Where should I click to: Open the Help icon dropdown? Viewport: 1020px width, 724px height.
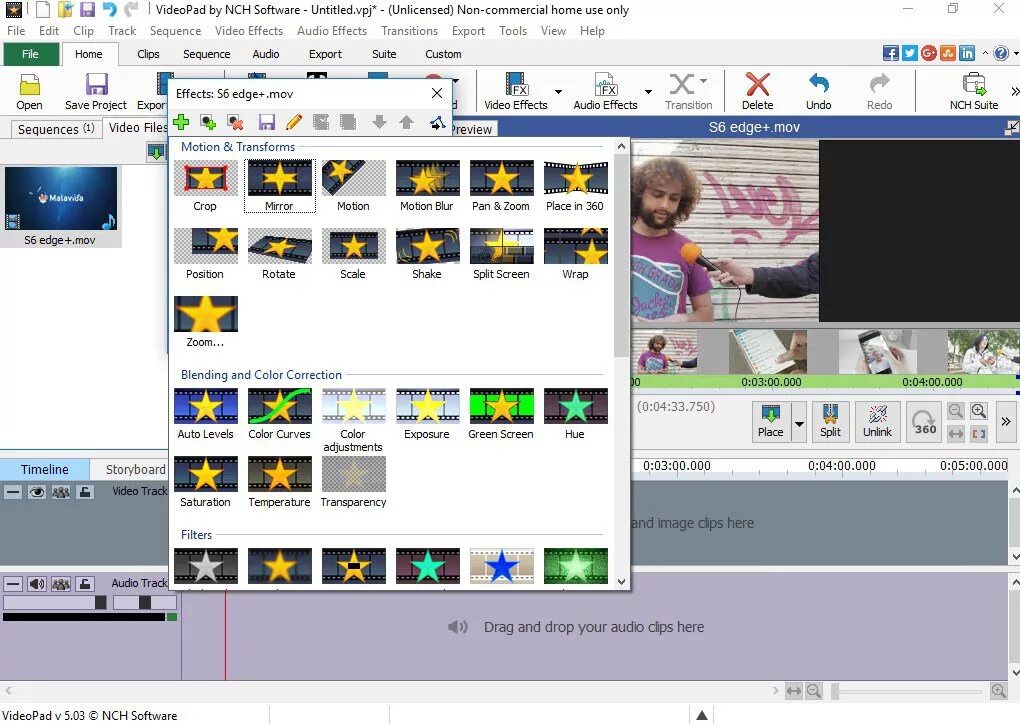coord(1015,53)
